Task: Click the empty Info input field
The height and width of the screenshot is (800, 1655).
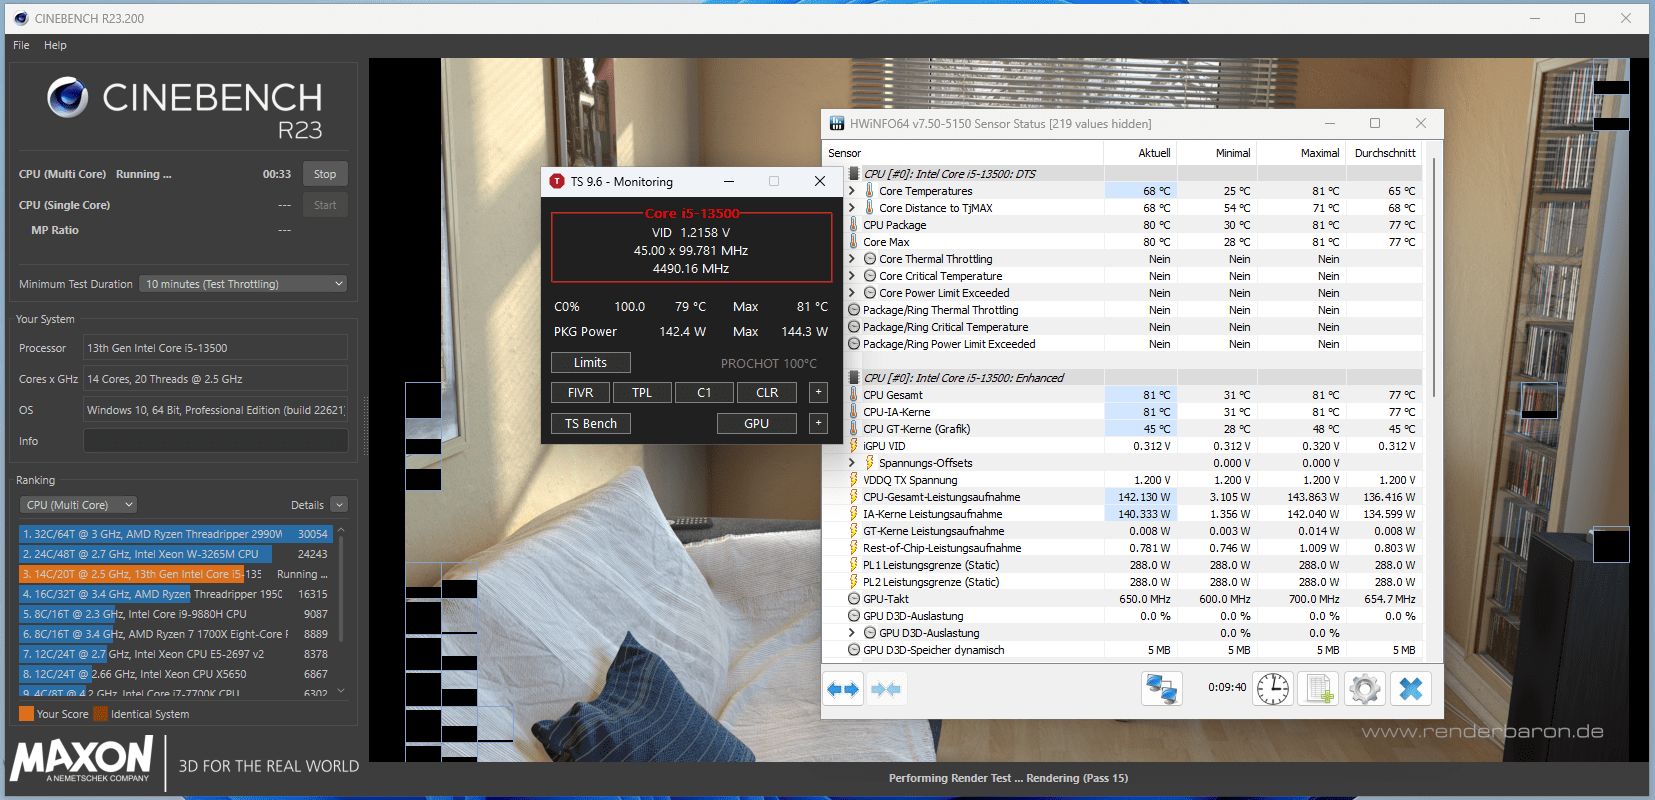Action: coord(215,441)
